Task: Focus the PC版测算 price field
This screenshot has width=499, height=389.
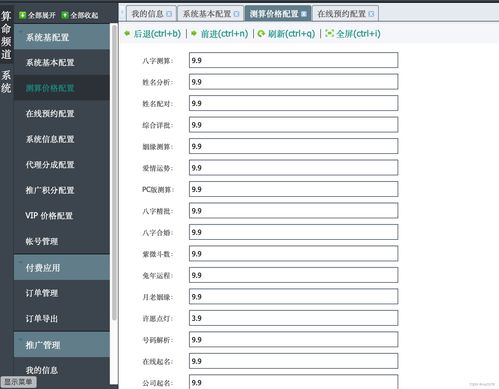Action: pyautogui.click(x=293, y=189)
